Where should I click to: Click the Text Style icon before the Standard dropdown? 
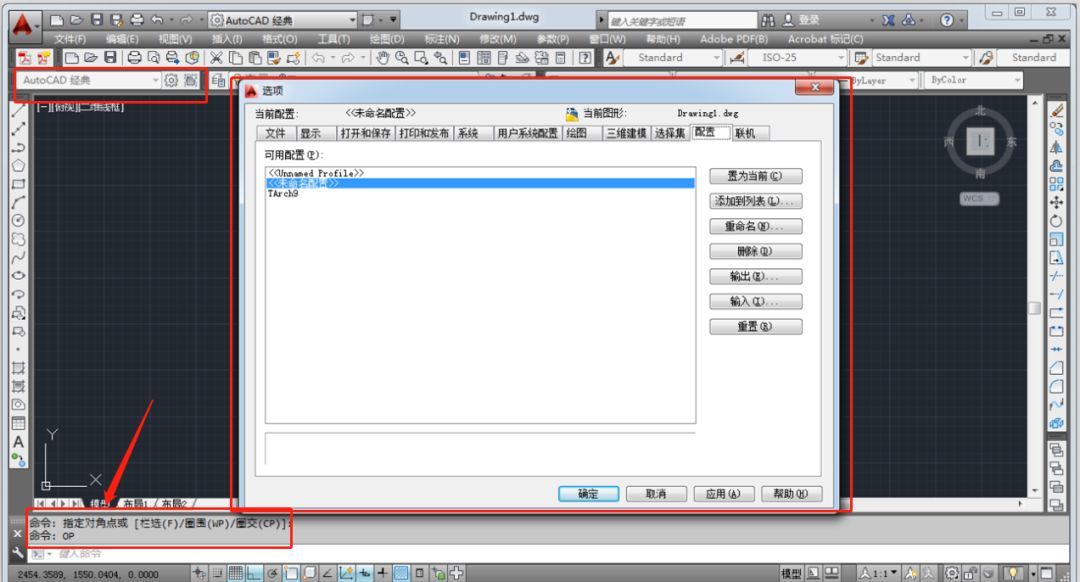point(612,58)
